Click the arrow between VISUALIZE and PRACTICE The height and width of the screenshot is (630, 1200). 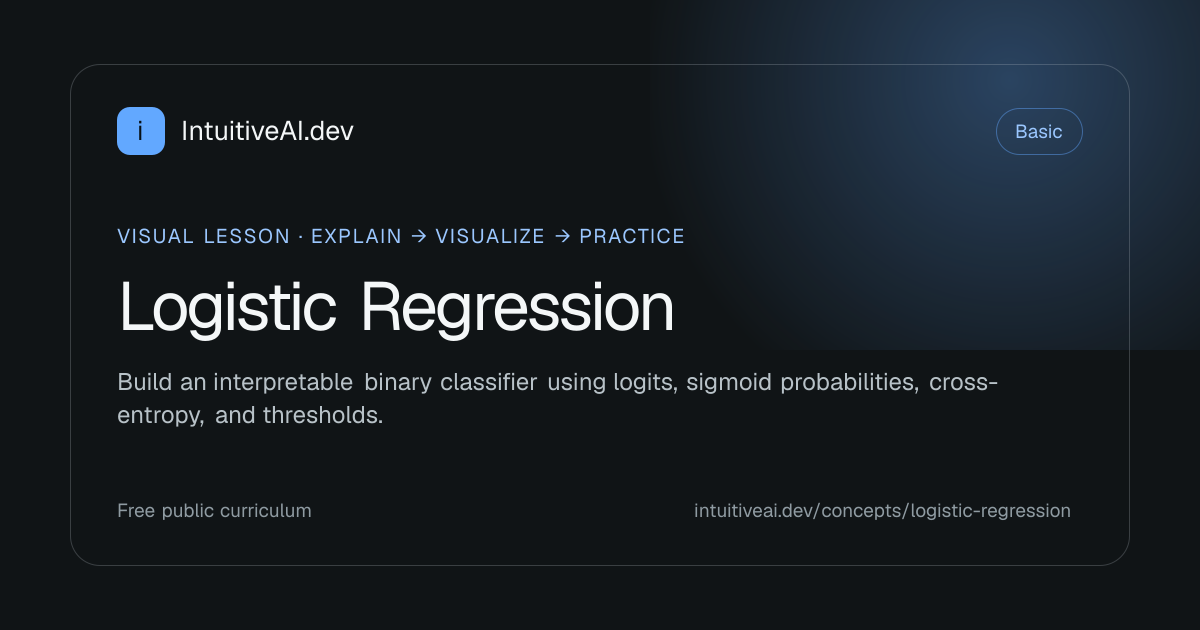562,237
